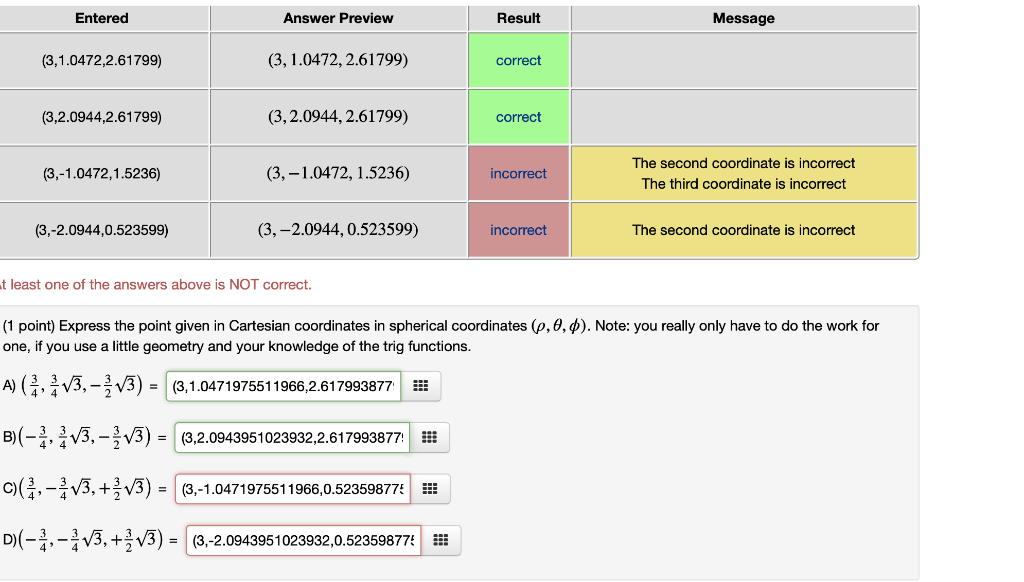The width and height of the screenshot is (1024, 582).
Task: Click the 'Result' column header
Action: click(518, 18)
